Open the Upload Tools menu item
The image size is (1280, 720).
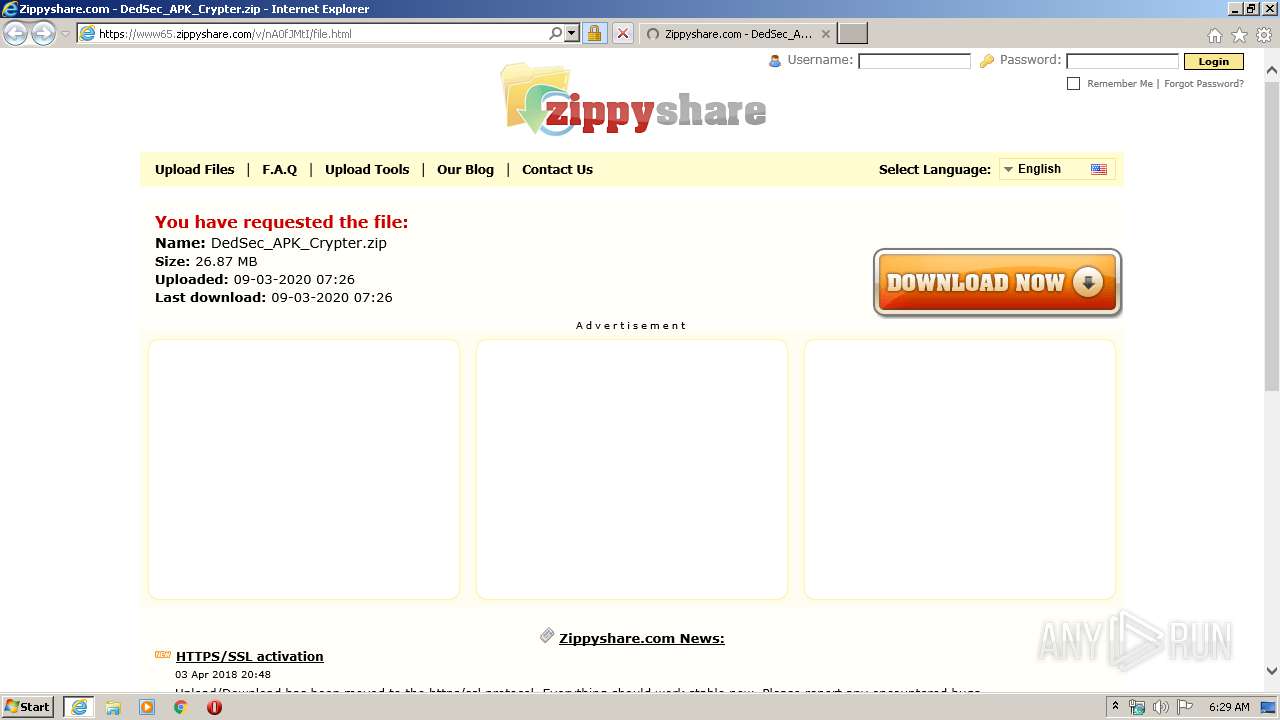[x=367, y=169]
